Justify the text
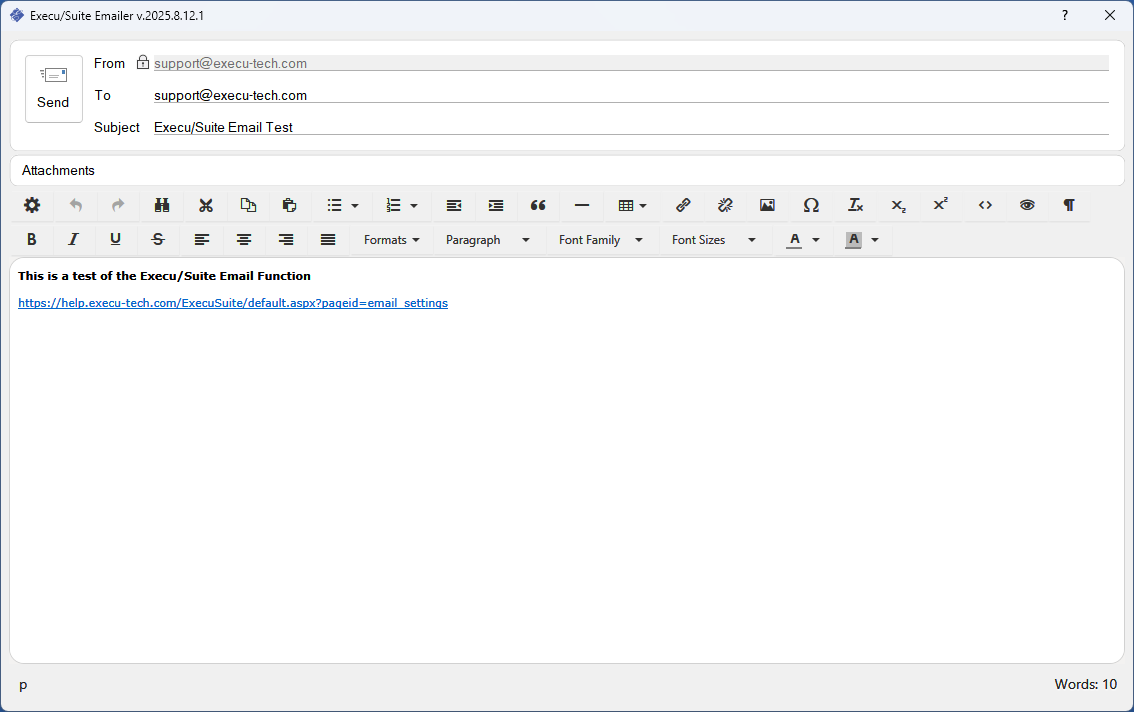 tap(328, 240)
